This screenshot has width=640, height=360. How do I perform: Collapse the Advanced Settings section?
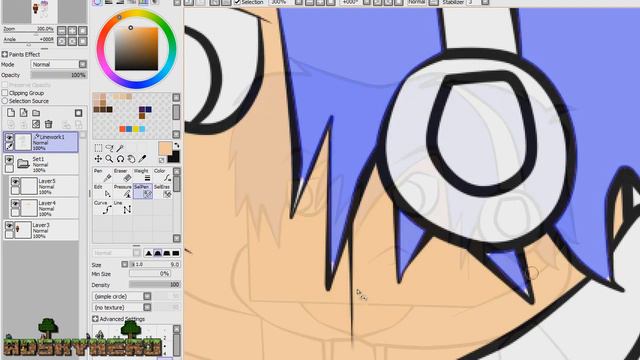pos(96,319)
